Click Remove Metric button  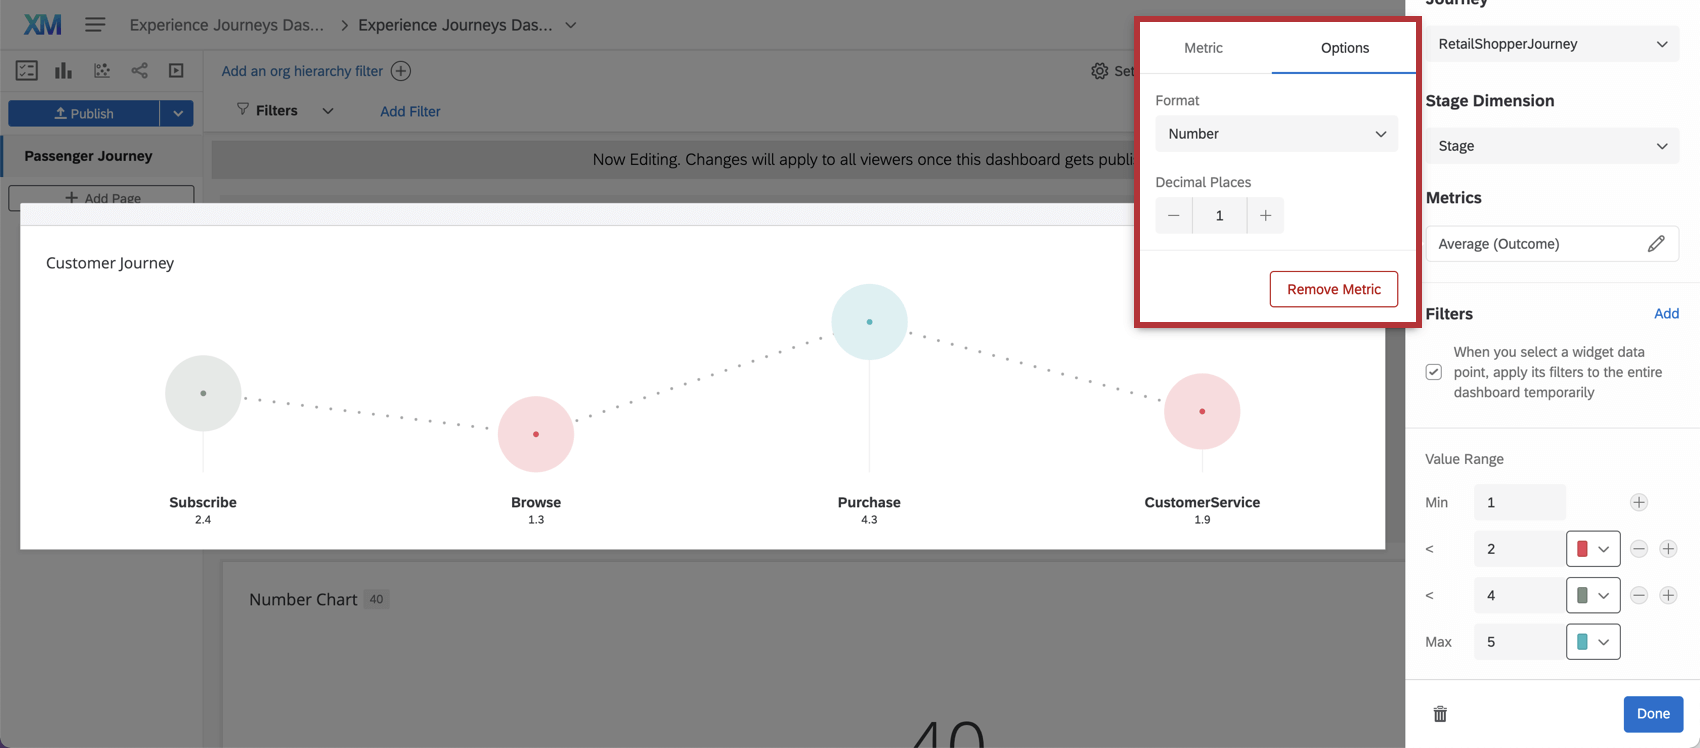tap(1334, 289)
